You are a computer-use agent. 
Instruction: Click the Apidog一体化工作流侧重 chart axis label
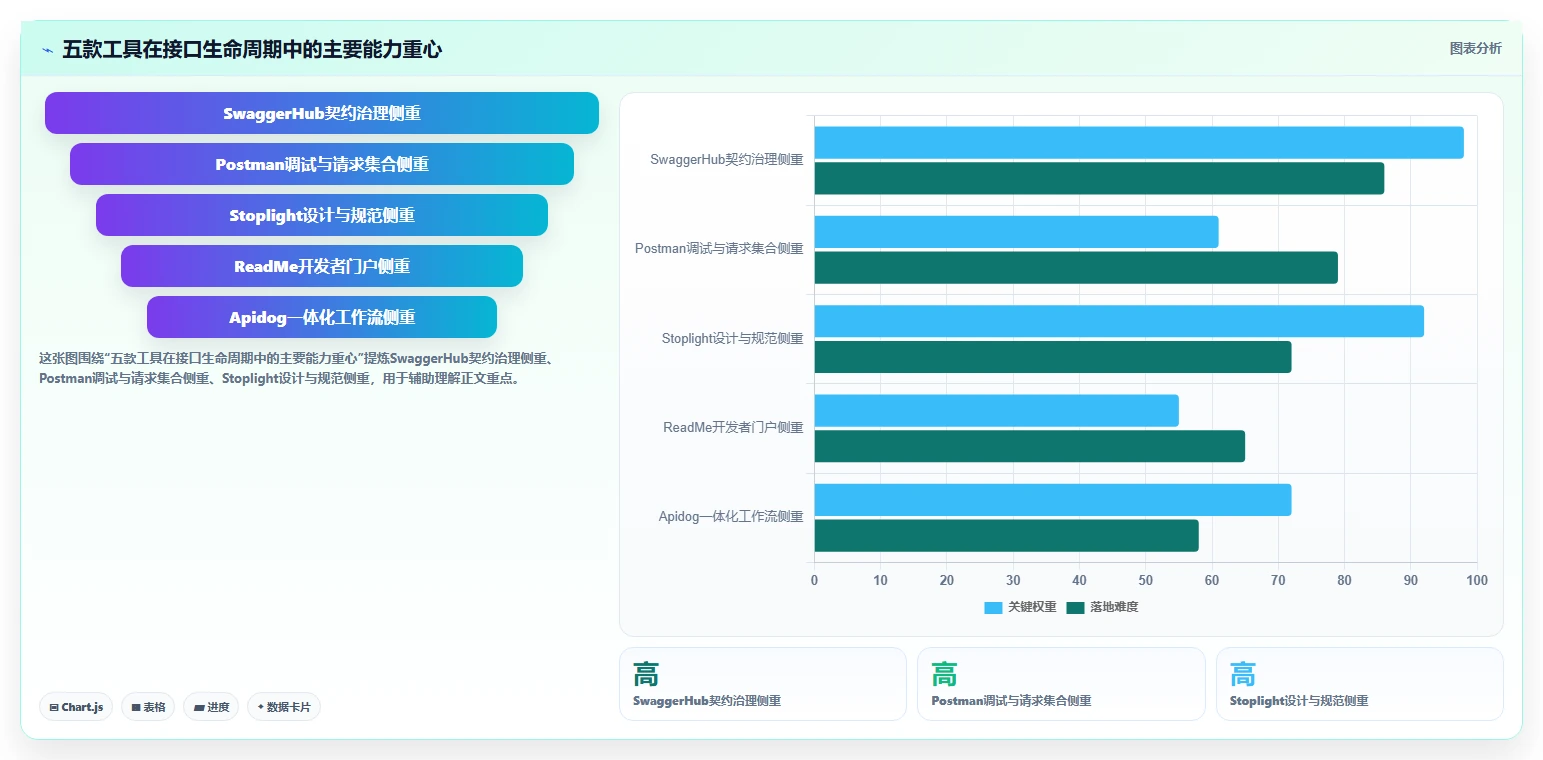(730, 517)
